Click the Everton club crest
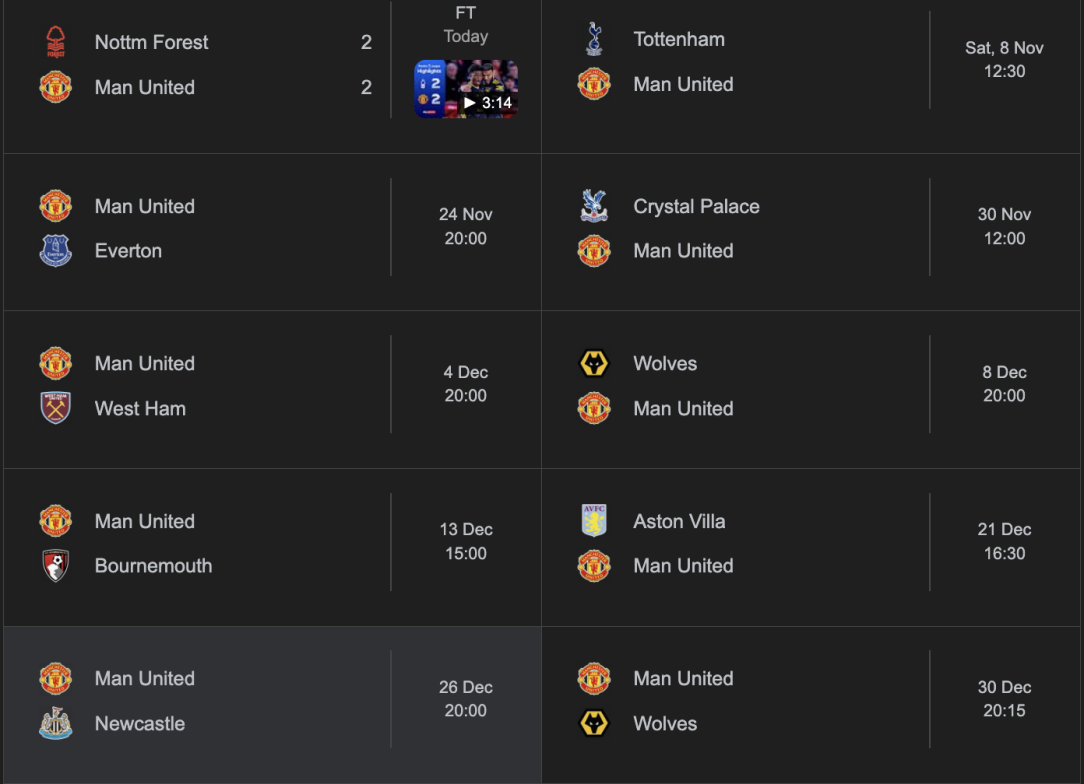Image resolution: width=1084 pixels, height=784 pixels. coord(56,251)
